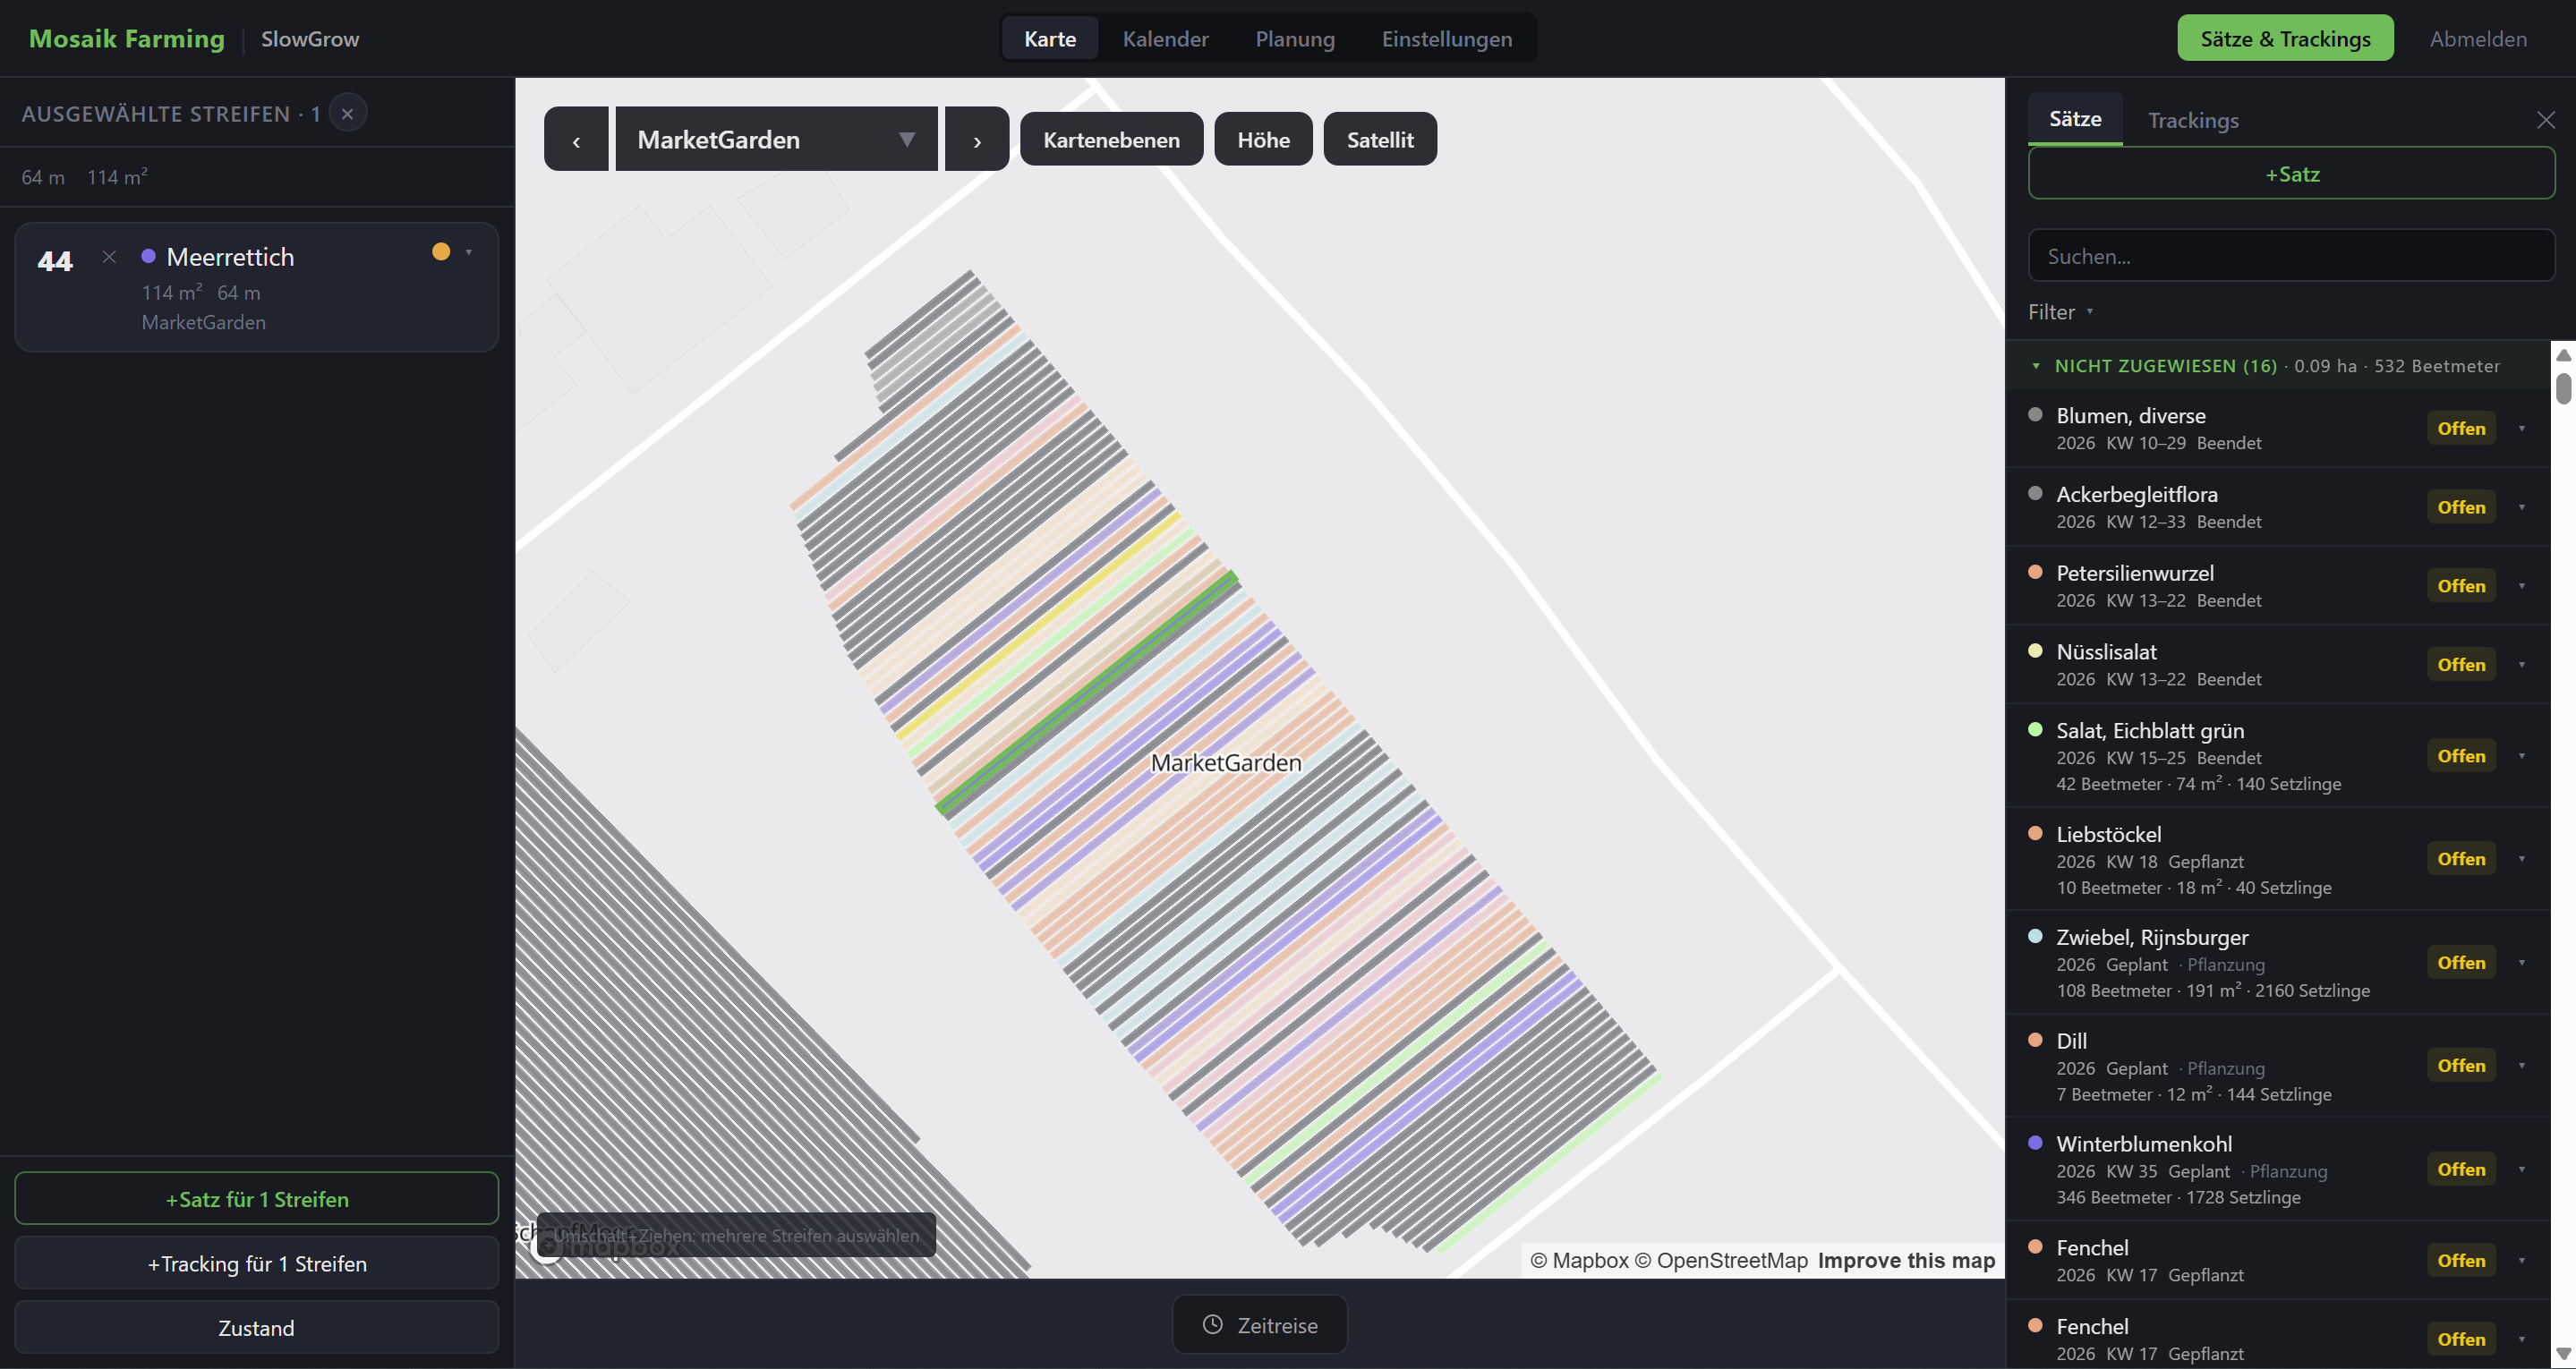The height and width of the screenshot is (1369, 2576).
Task: Open the status dropdown arrow on the Meerrettich card
Action: pyautogui.click(x=469, y=252)
